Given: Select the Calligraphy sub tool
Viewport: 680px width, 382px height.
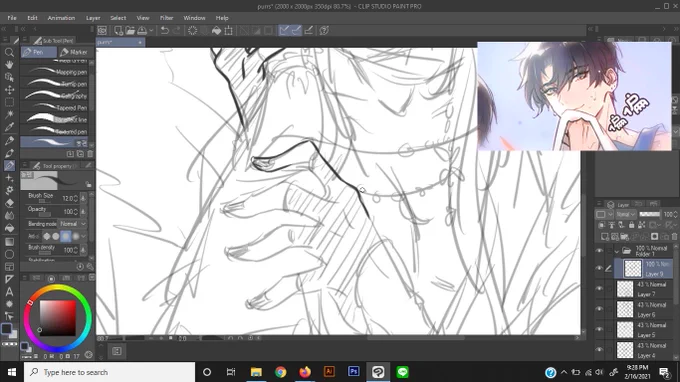Looking at the screenshot, I should tap(55, 96).
